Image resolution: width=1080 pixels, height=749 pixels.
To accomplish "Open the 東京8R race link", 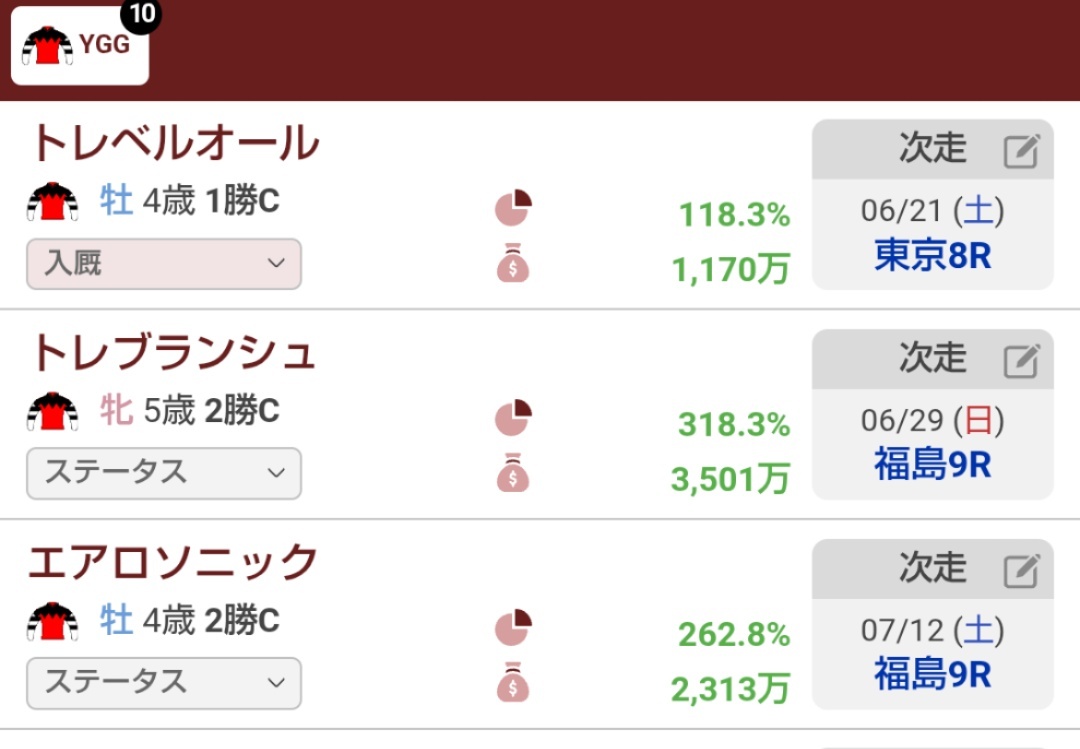I will (x=933, y=256).
